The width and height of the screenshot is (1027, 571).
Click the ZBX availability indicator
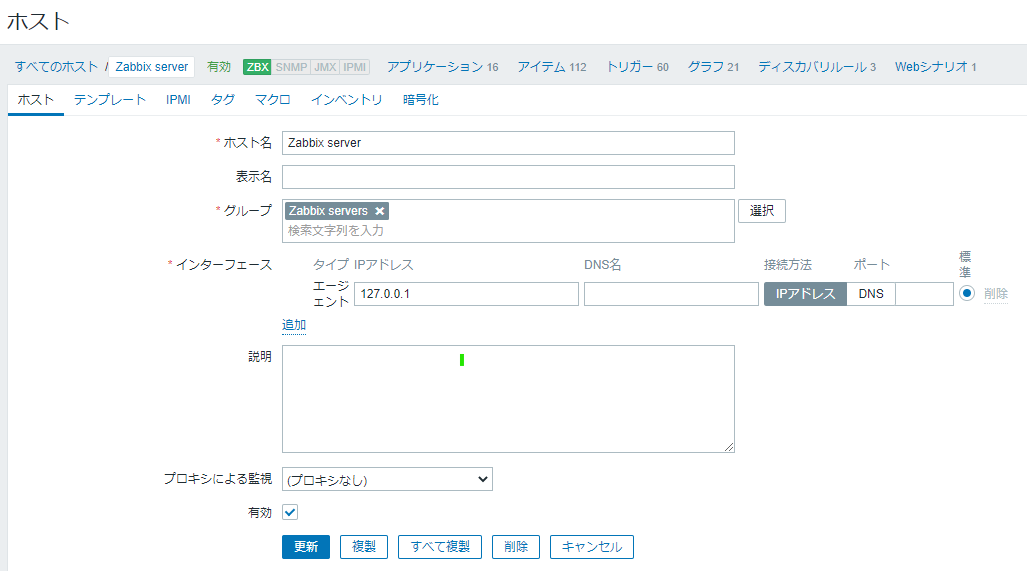tap(257, 67)
